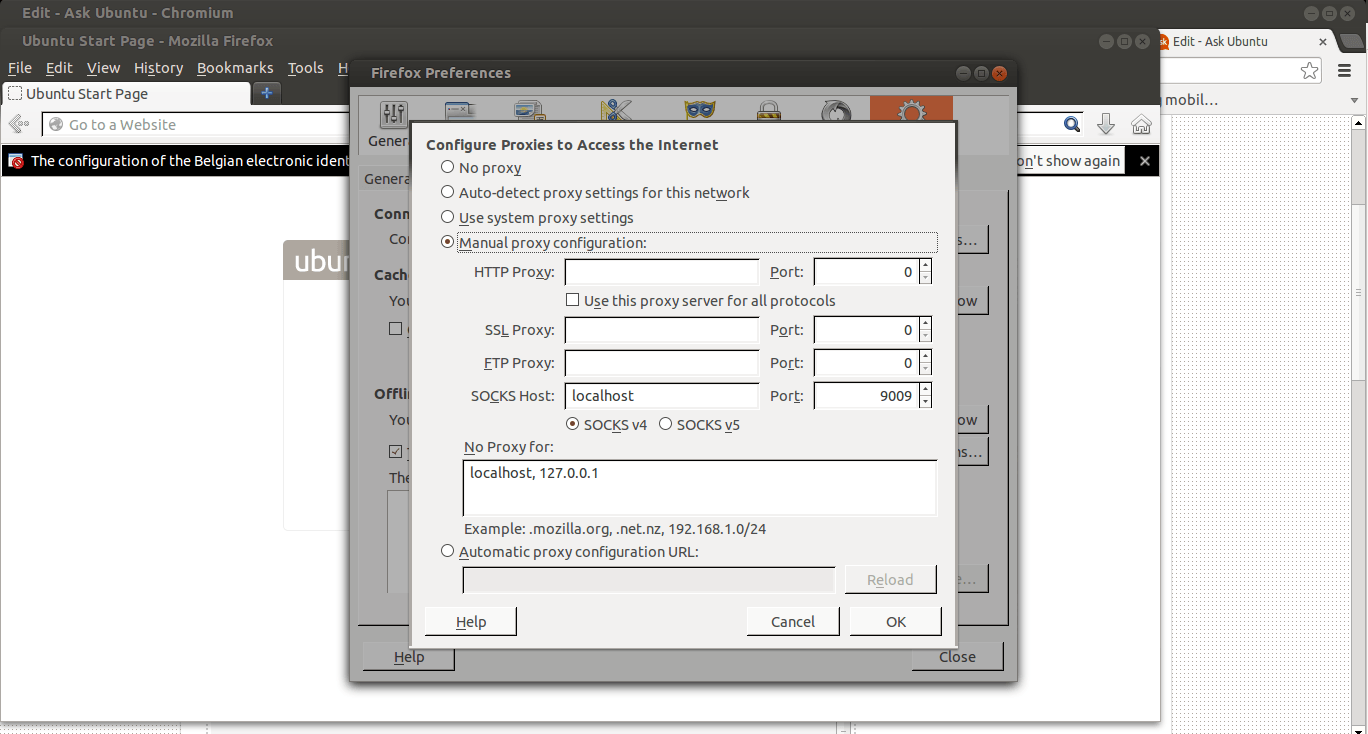
Task: Open the Content preferences pane icon
Action: (x=529, y=110)
